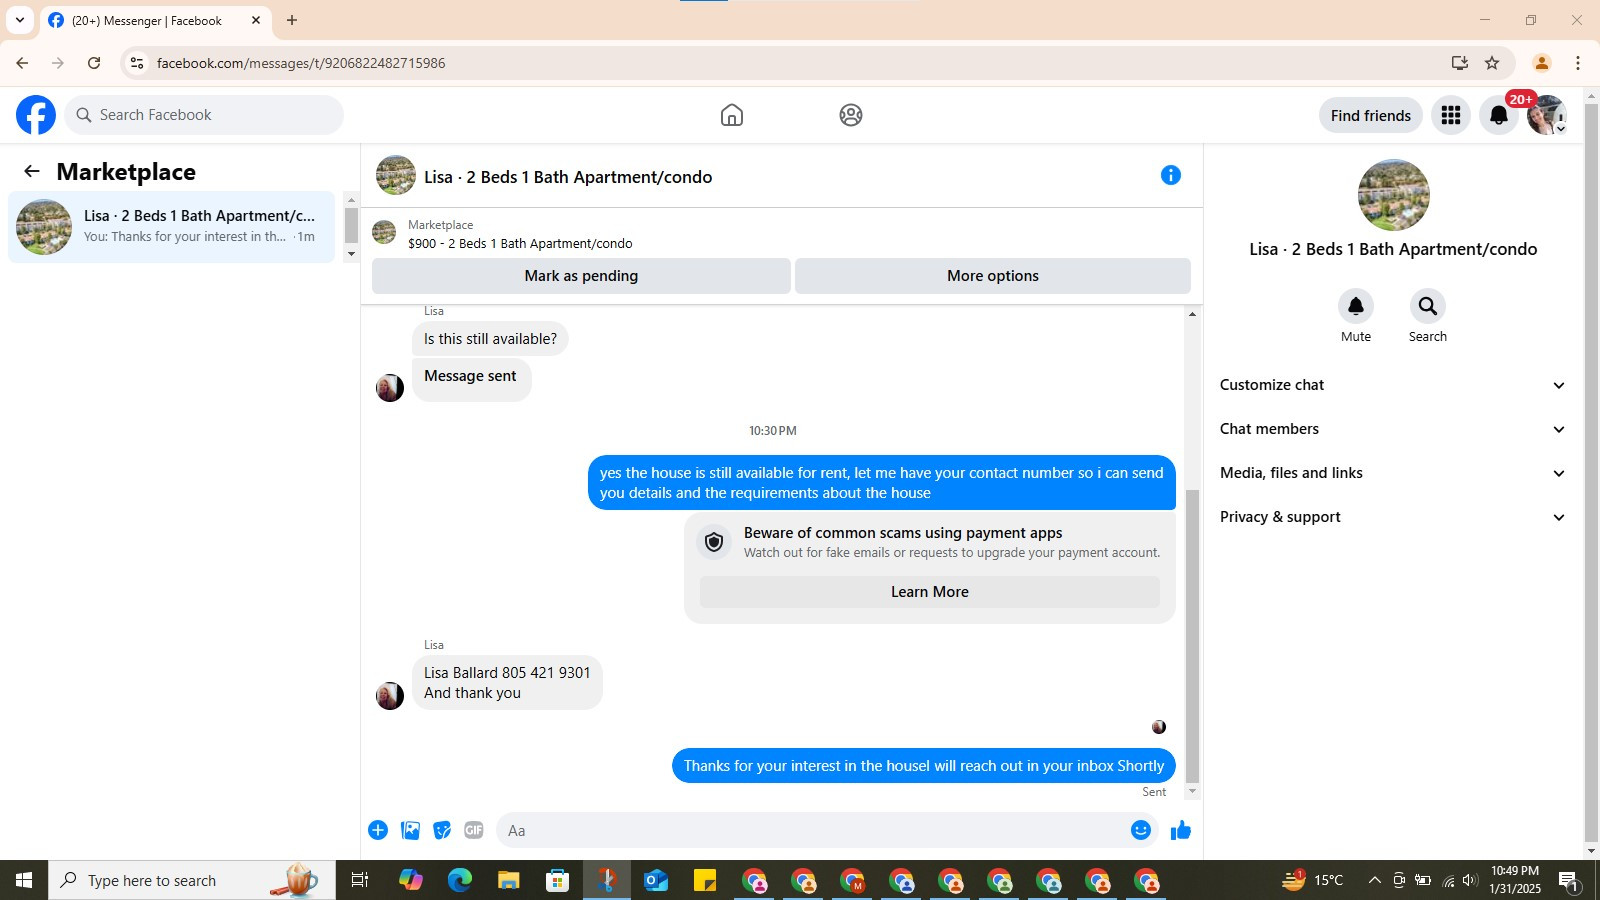Screen dimensions: 1600x900
Task: Open the Windows Start menu
Action: click(24, 880)
